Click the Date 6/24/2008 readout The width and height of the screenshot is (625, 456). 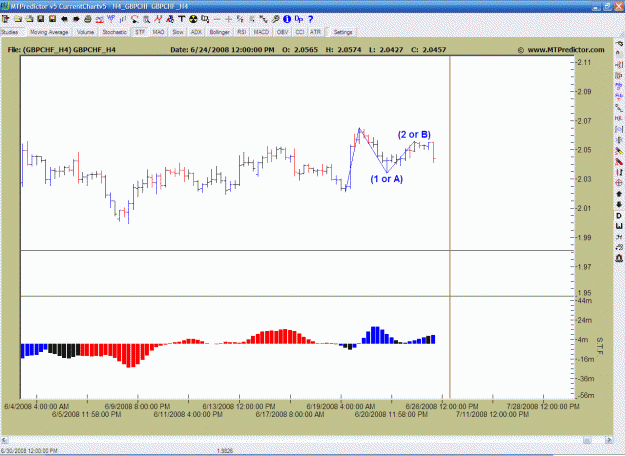[222, 50]
